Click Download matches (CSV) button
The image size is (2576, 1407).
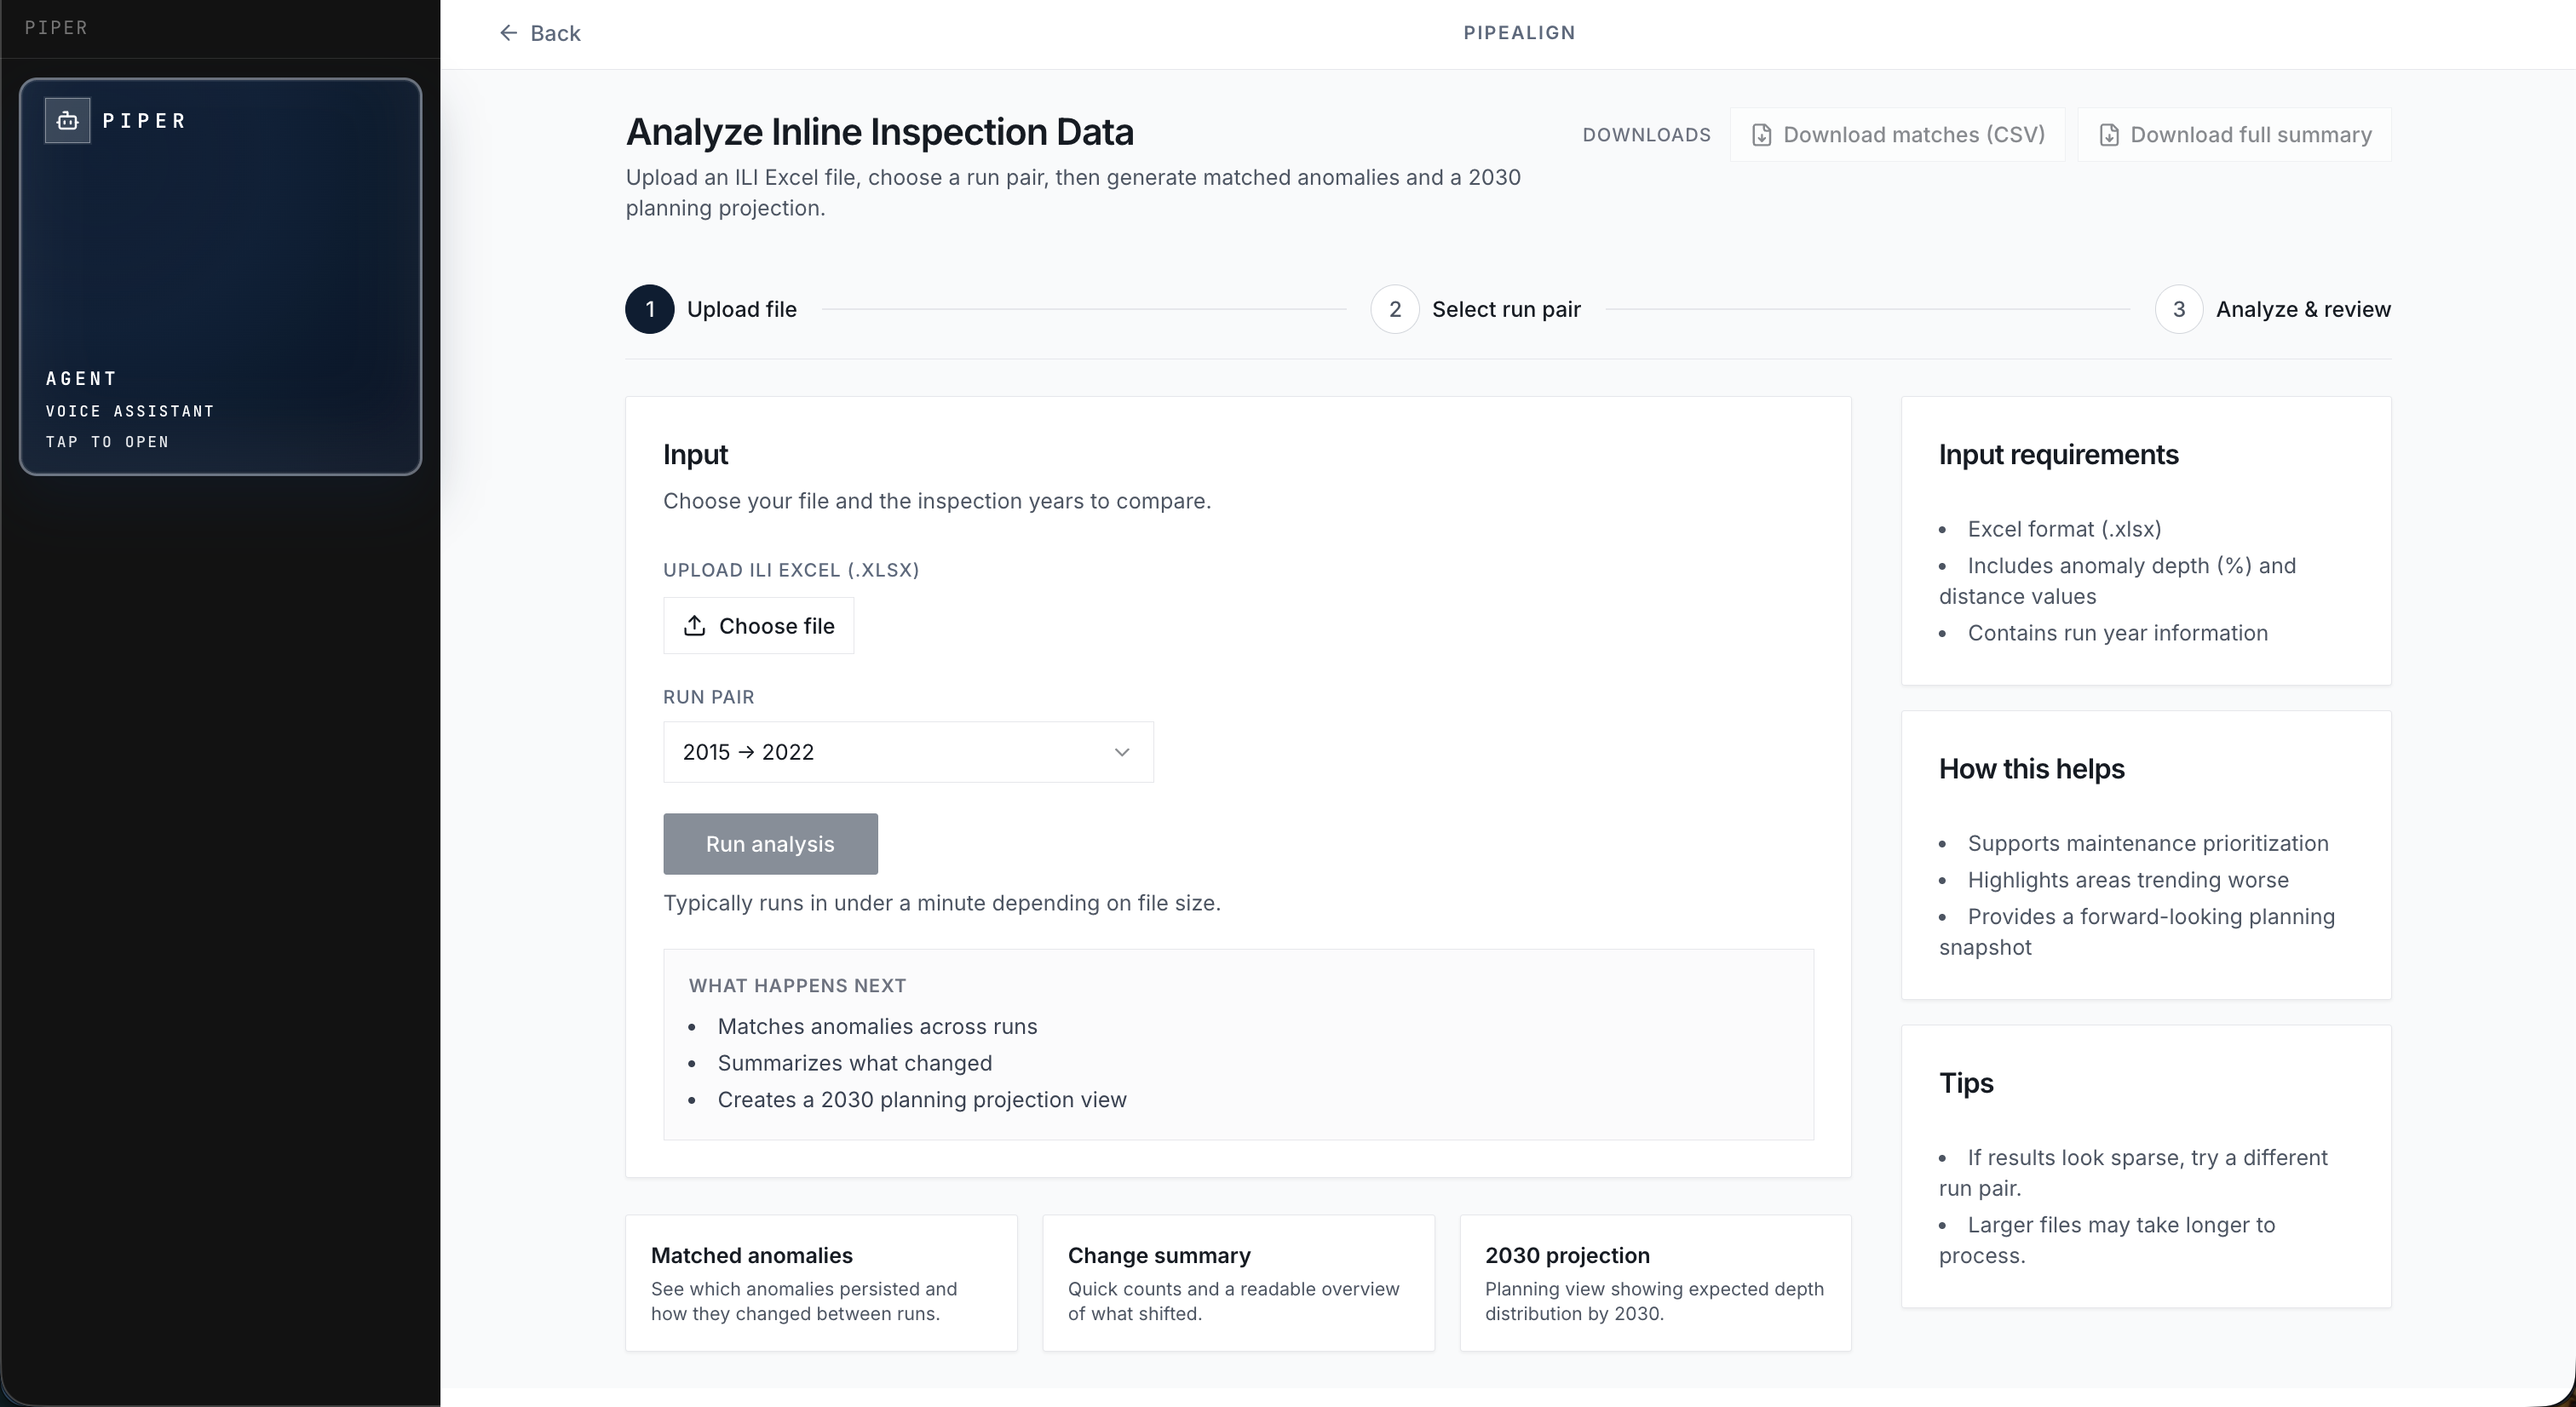(1897, 135)
